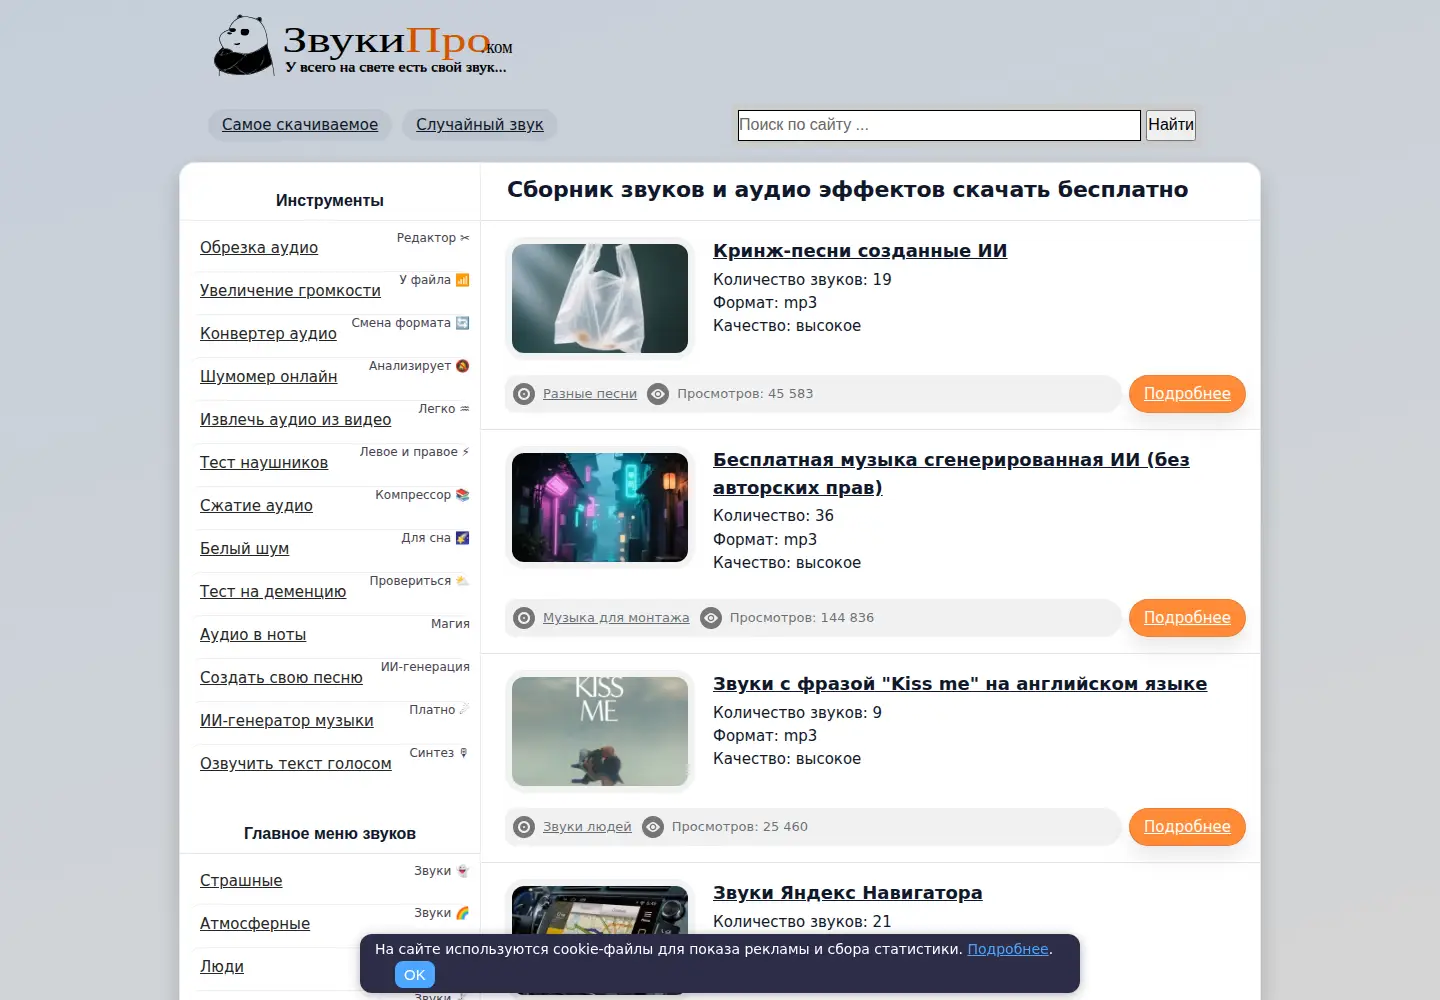The width and height of the screenshot is (1440, 1000).
Task: Click the category icon beside Разные песни
Action: [524, 394]
